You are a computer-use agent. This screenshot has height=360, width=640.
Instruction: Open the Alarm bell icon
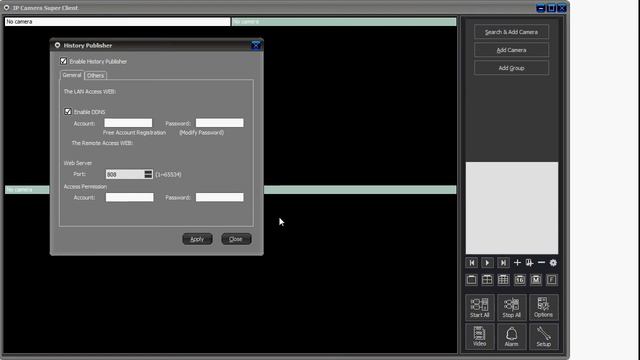pyautogui.click(x=511, y=337)
